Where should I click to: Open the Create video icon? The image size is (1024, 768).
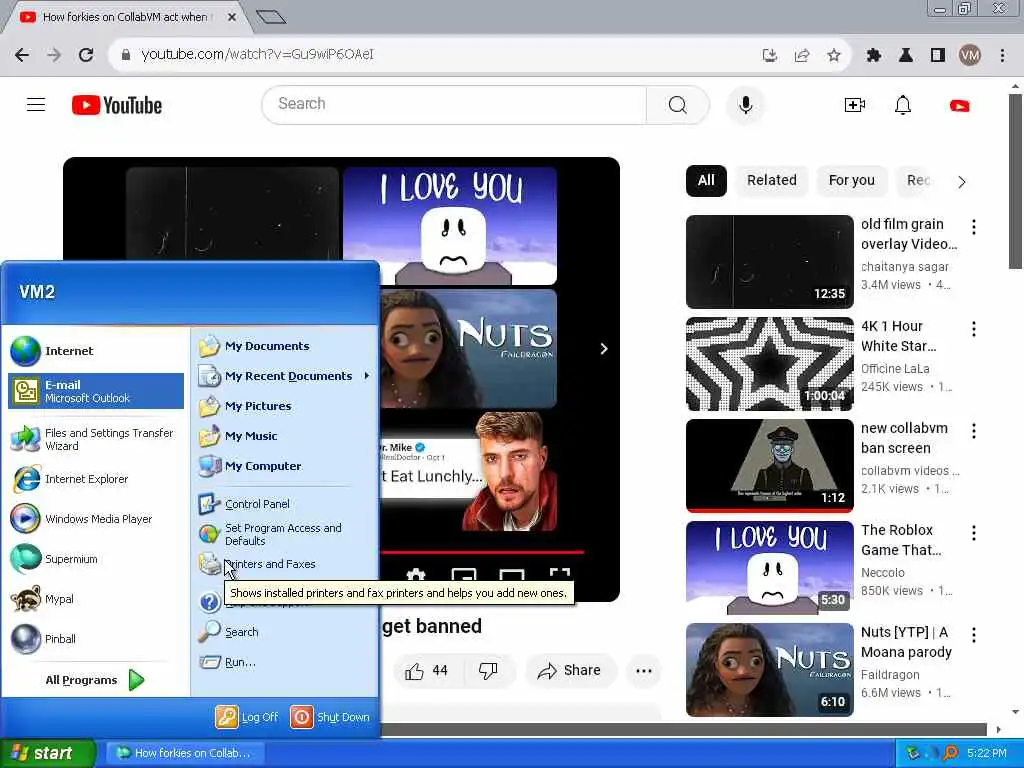[x=854, y=105]
